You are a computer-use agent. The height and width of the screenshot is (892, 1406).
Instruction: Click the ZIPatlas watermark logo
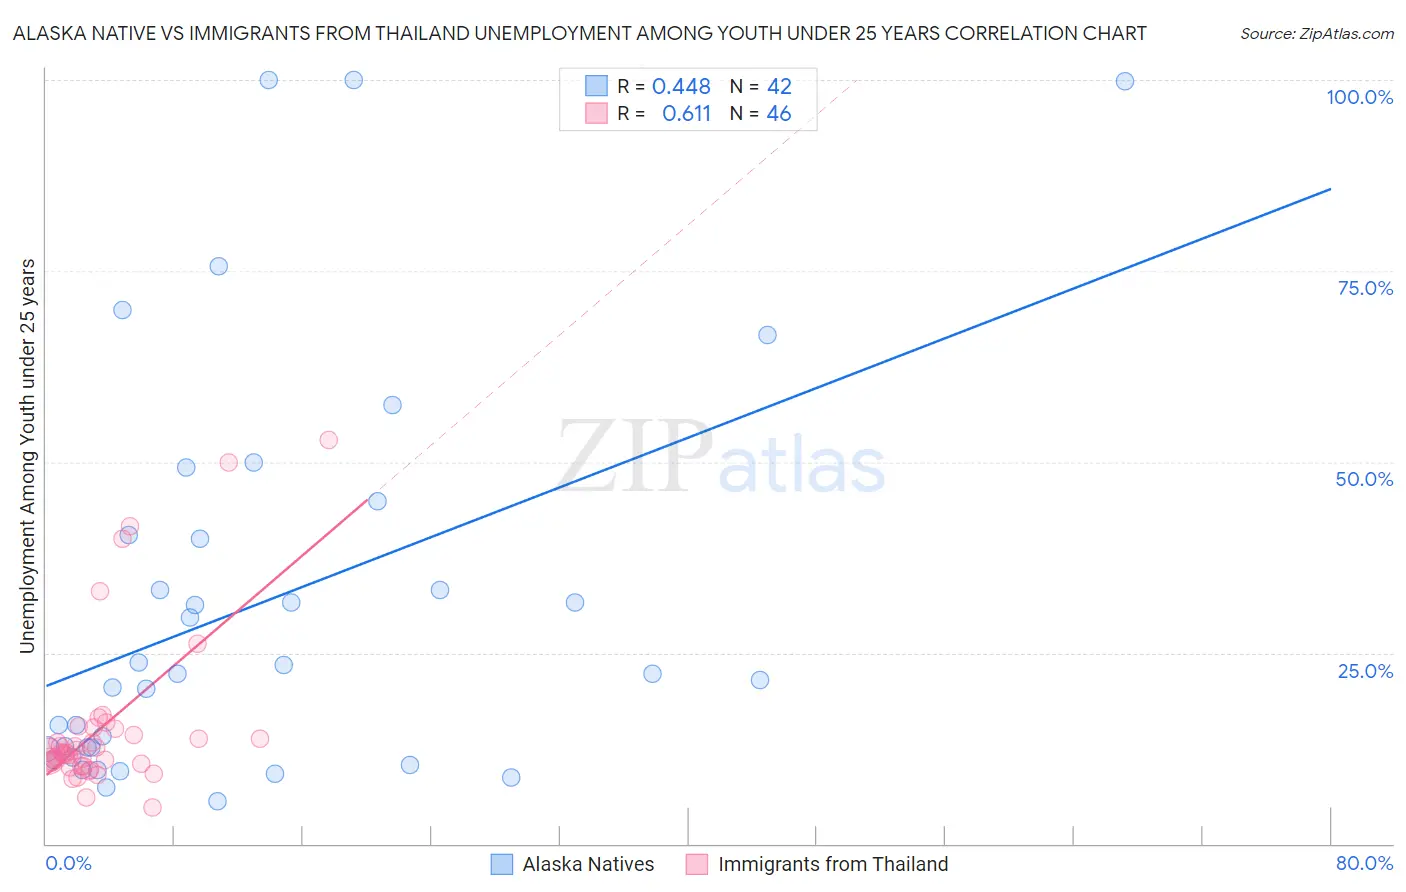point(720,457)
